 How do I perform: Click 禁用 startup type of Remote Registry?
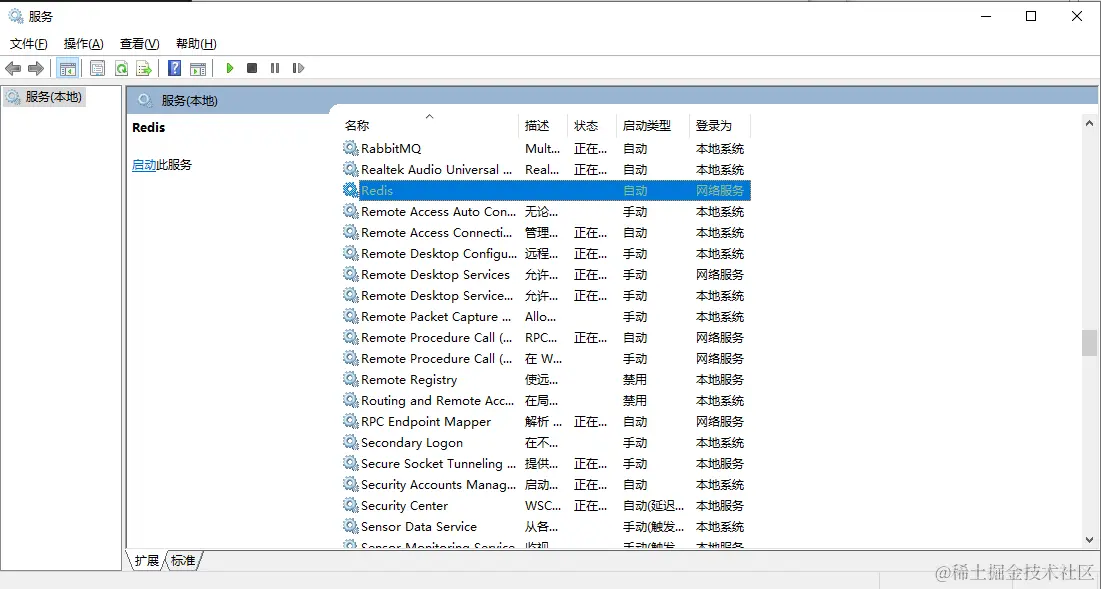click(635, 379)
